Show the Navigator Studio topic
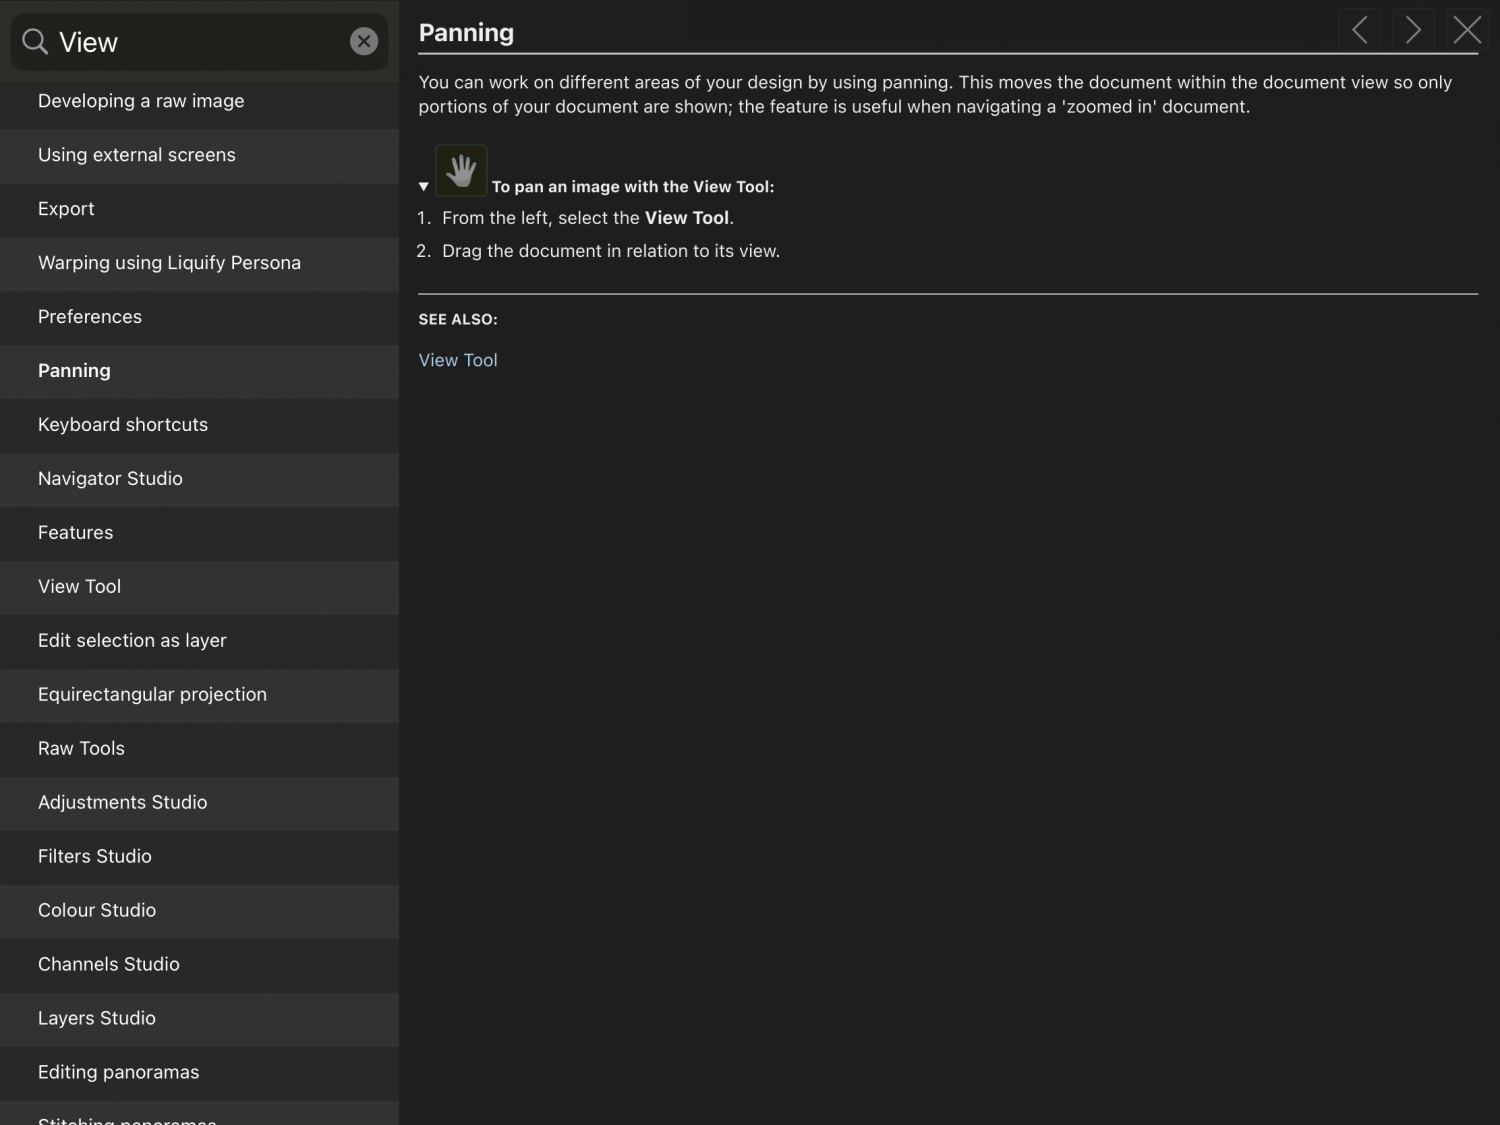The image size is (1500, 1125). pyautogui.click(x=110, y=479)
